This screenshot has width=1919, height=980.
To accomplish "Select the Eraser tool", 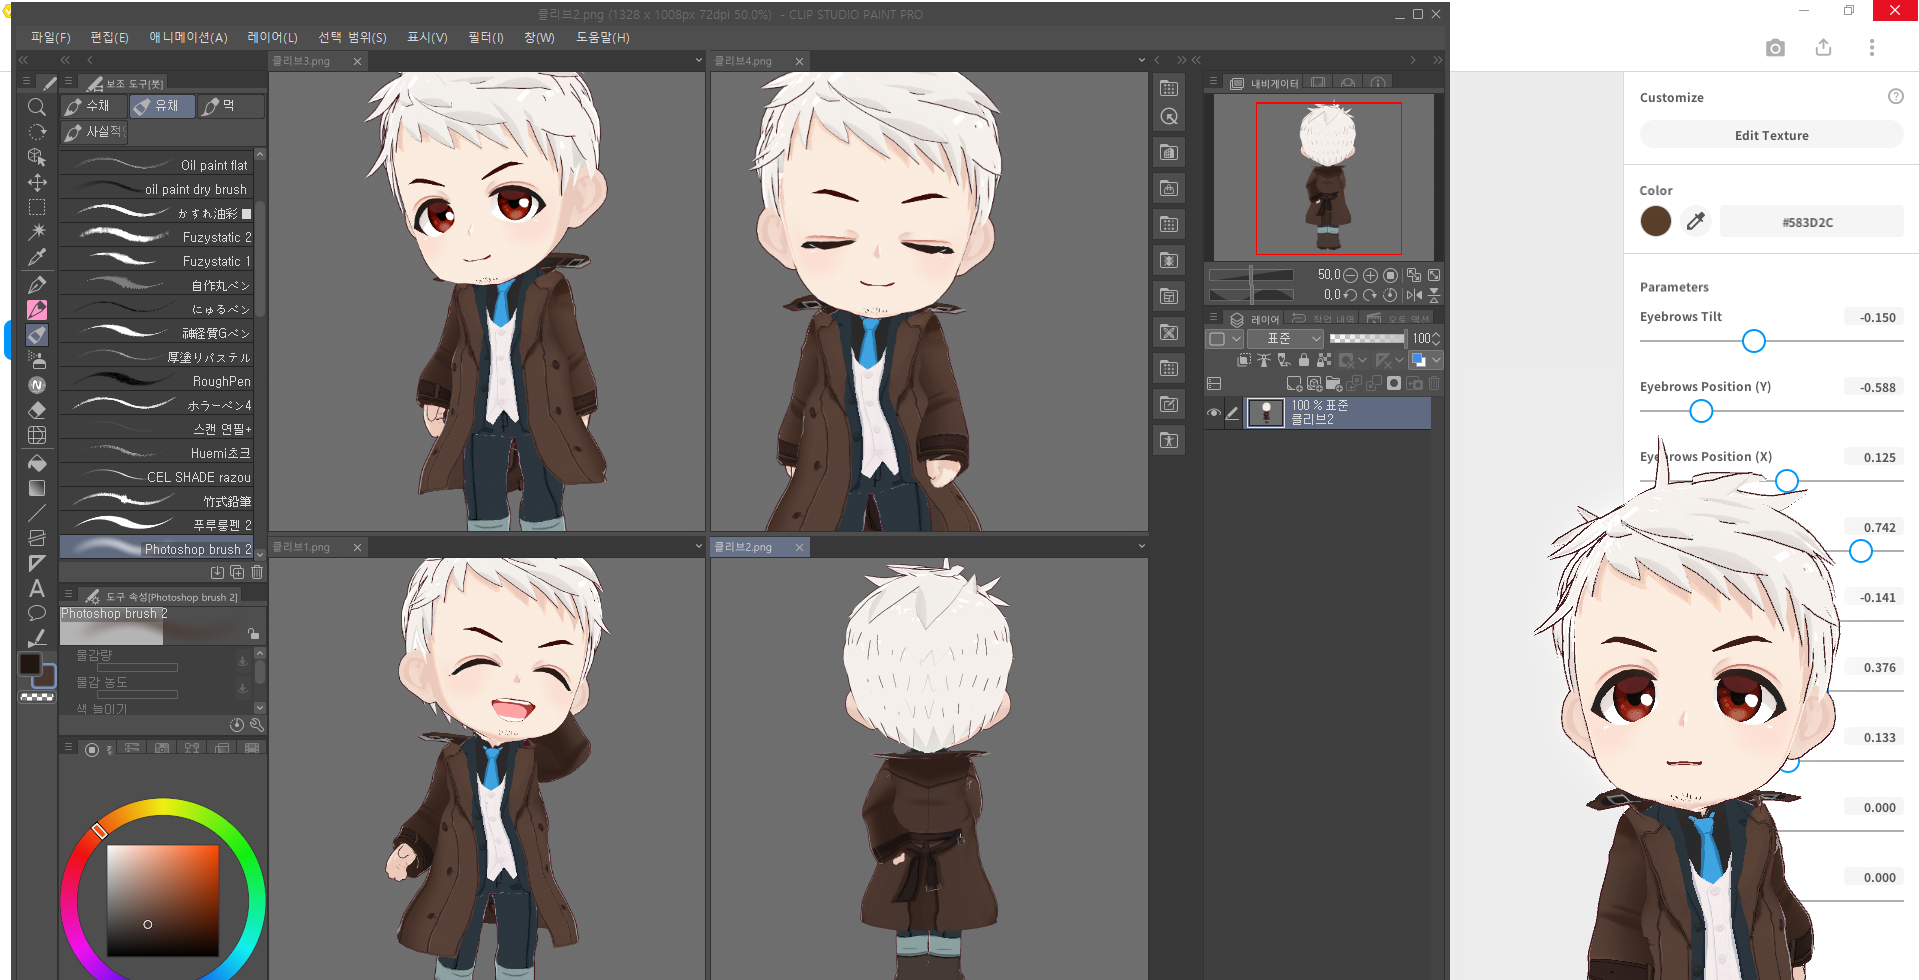I will point(37,410).
